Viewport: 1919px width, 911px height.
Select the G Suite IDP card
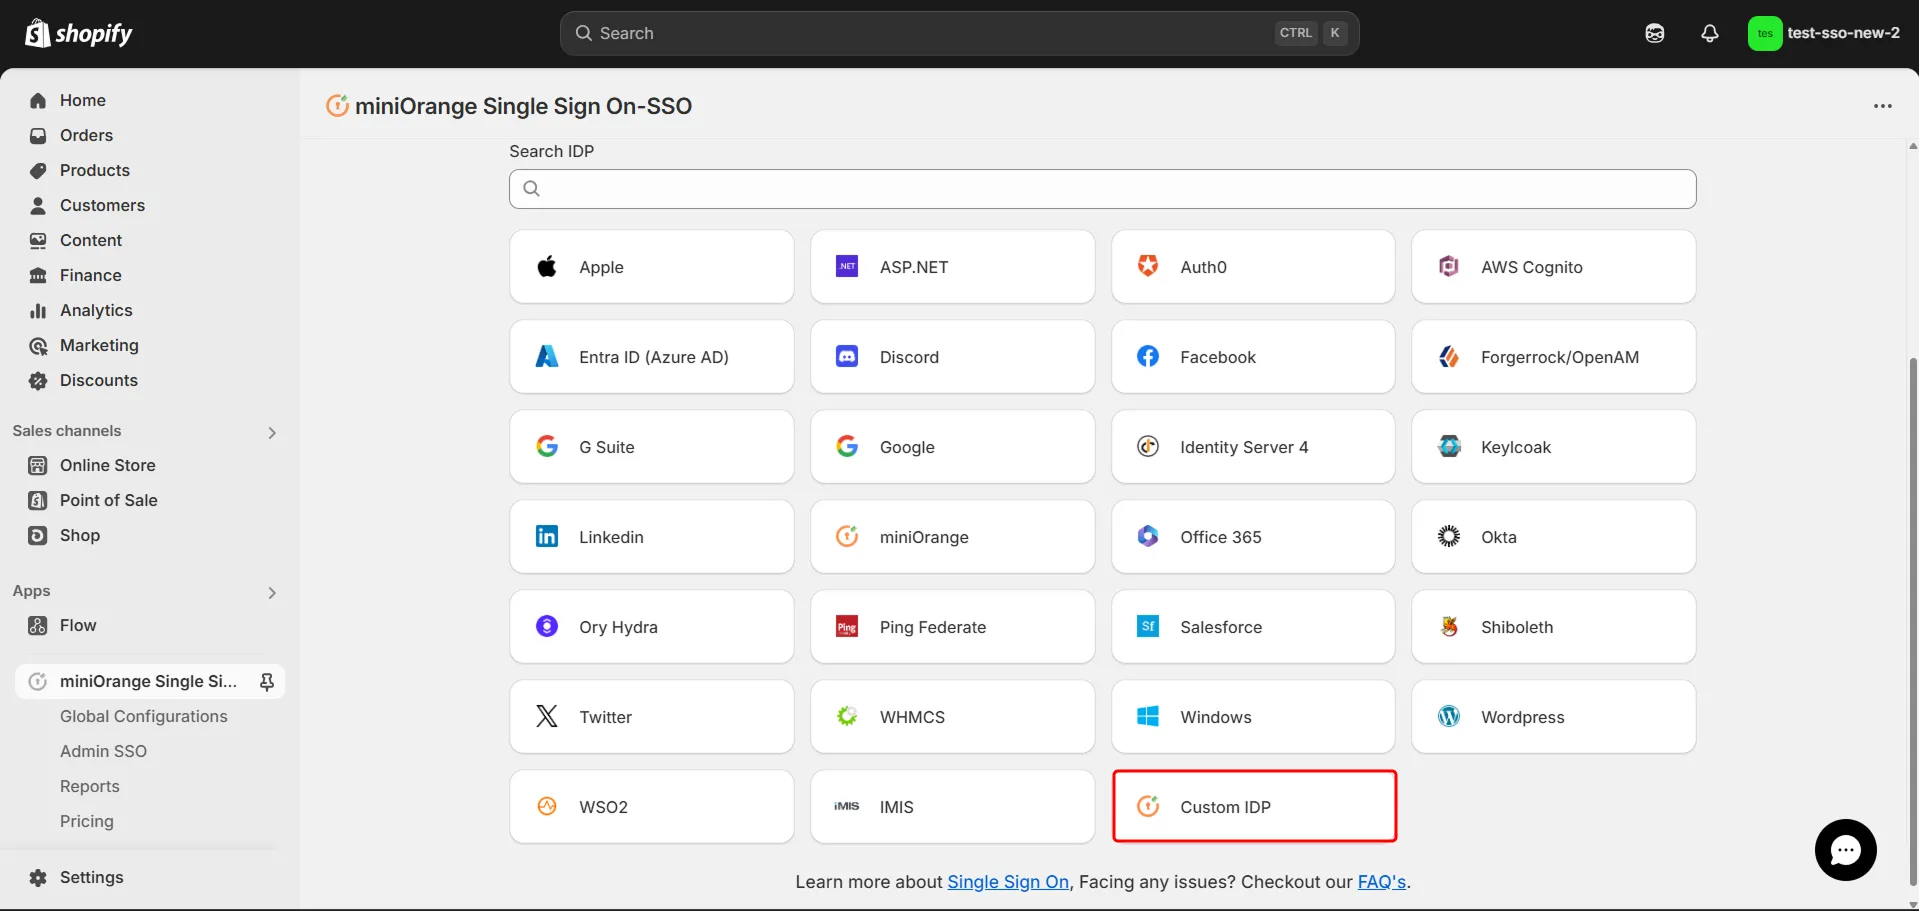(x=652, y=447)
